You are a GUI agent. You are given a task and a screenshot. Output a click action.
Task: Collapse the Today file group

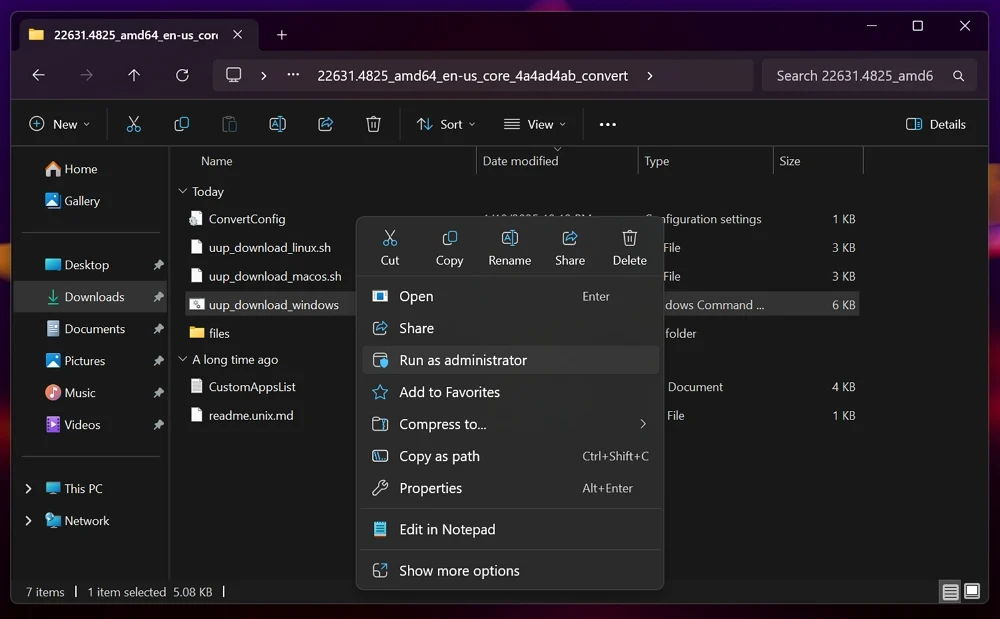(x=182, y=191)
